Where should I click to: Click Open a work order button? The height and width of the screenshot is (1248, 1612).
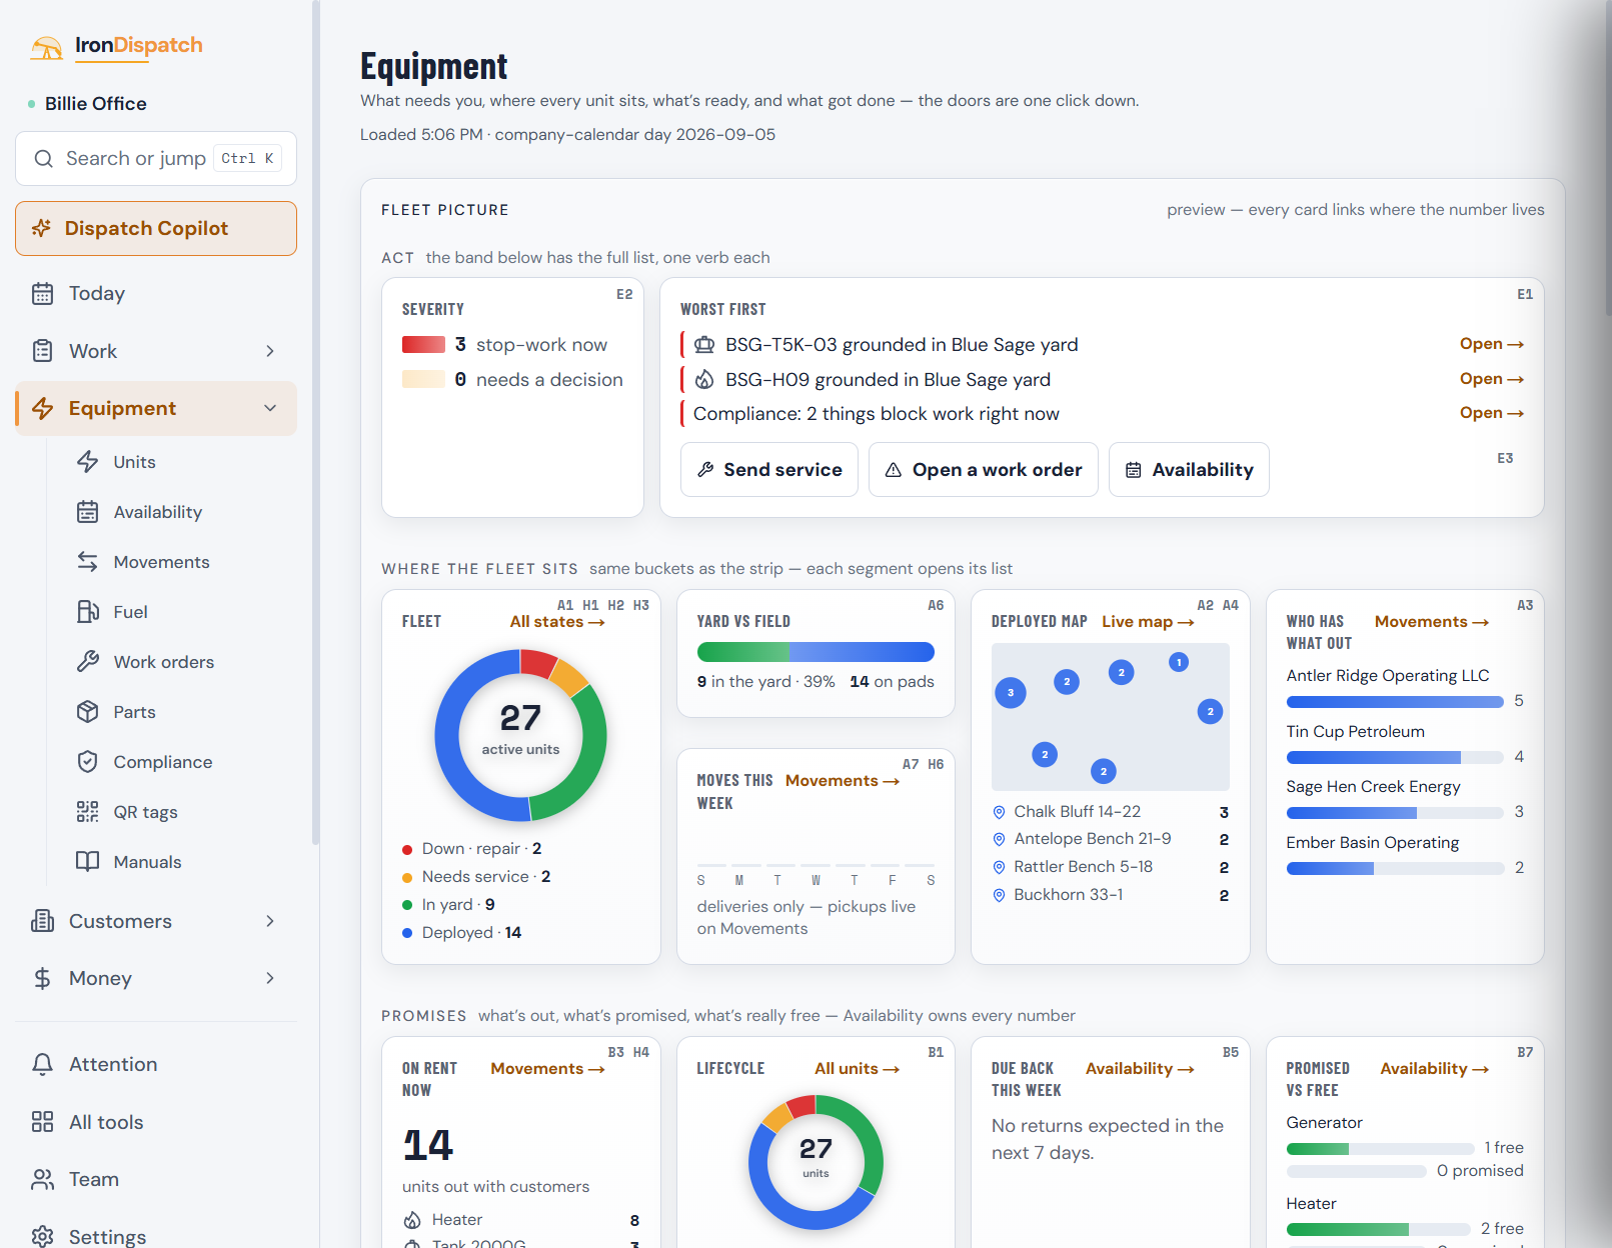point(983,469)
